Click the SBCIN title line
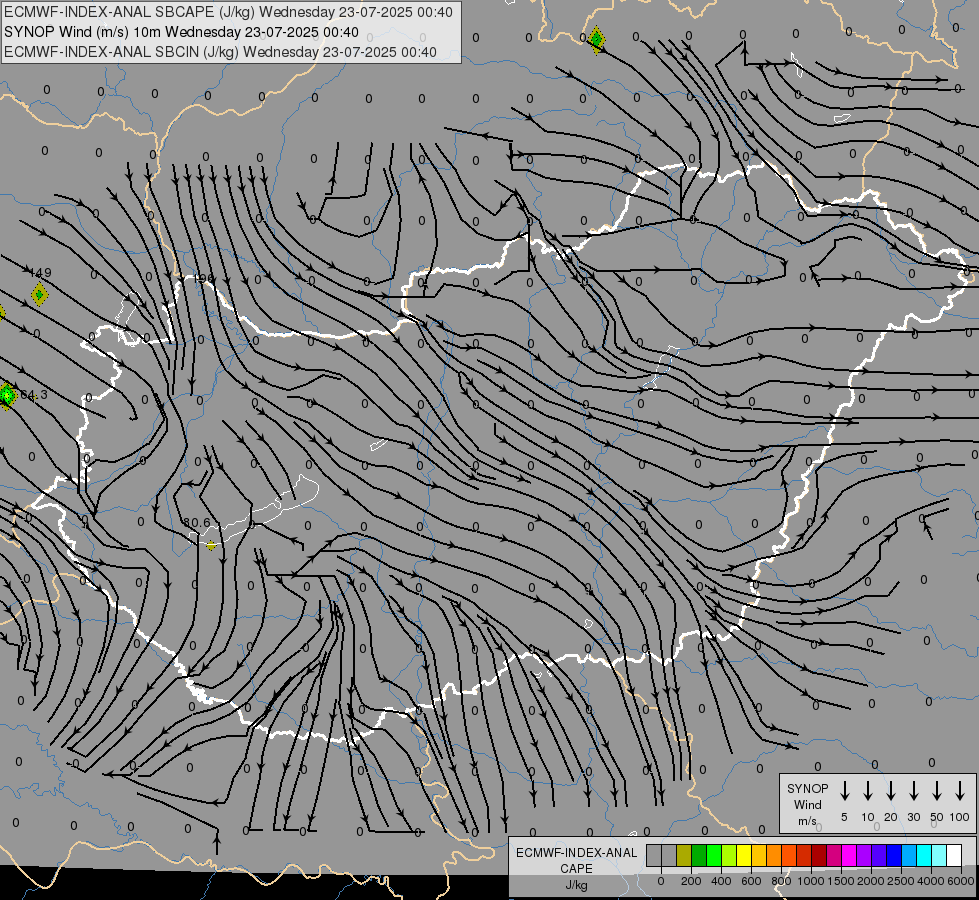The height and width of the screenshot is (900, 979). pyautogui.click(x=220, y=52)
